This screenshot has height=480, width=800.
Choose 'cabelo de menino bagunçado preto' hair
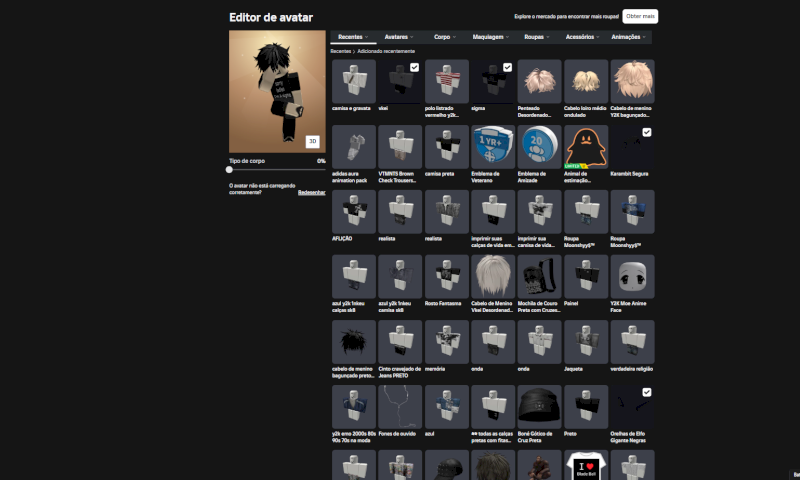(354, 342)
